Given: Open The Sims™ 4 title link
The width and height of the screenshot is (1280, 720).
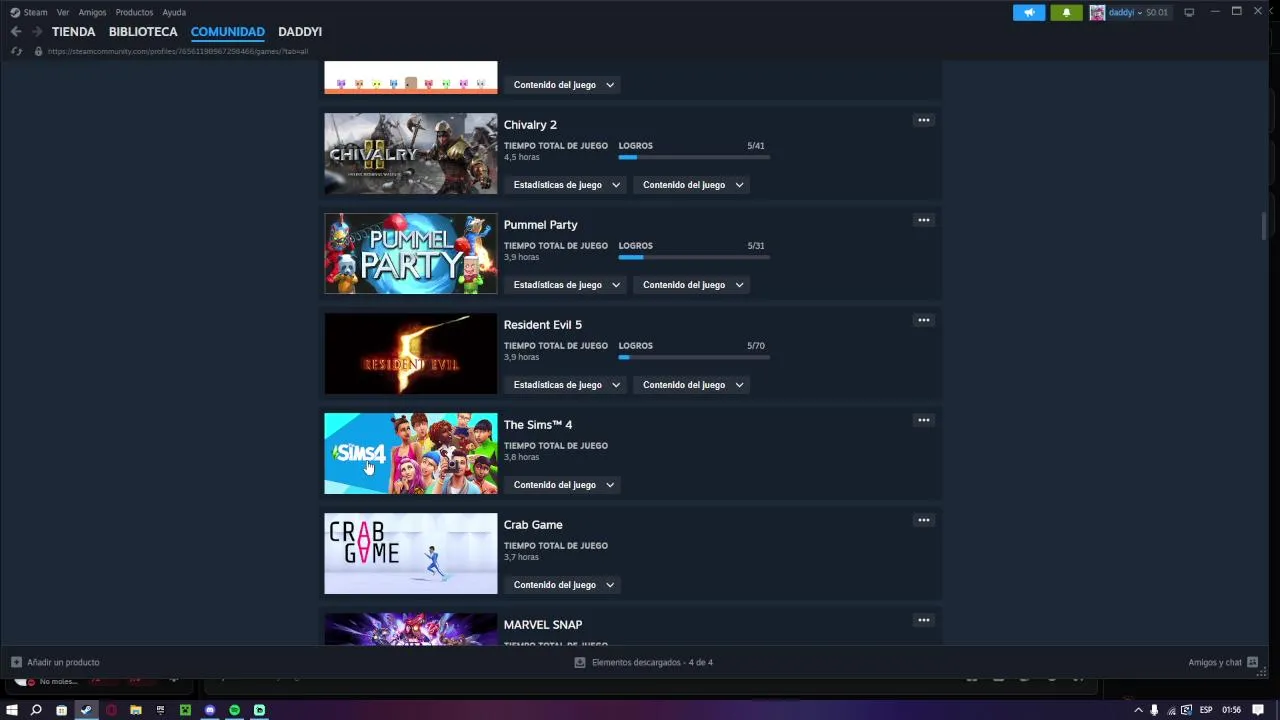Looking at the screenshot, I should pyautogui.click(x=538, y=425).
